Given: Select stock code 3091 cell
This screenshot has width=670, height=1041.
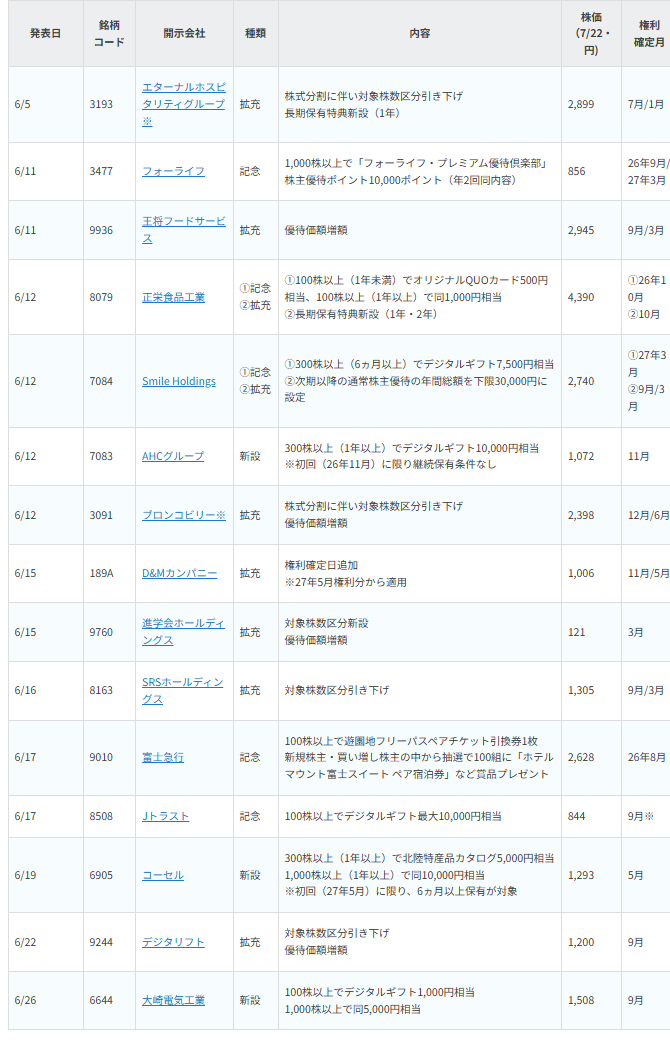Looking at the screenshot, I should [x=109, y=515].
